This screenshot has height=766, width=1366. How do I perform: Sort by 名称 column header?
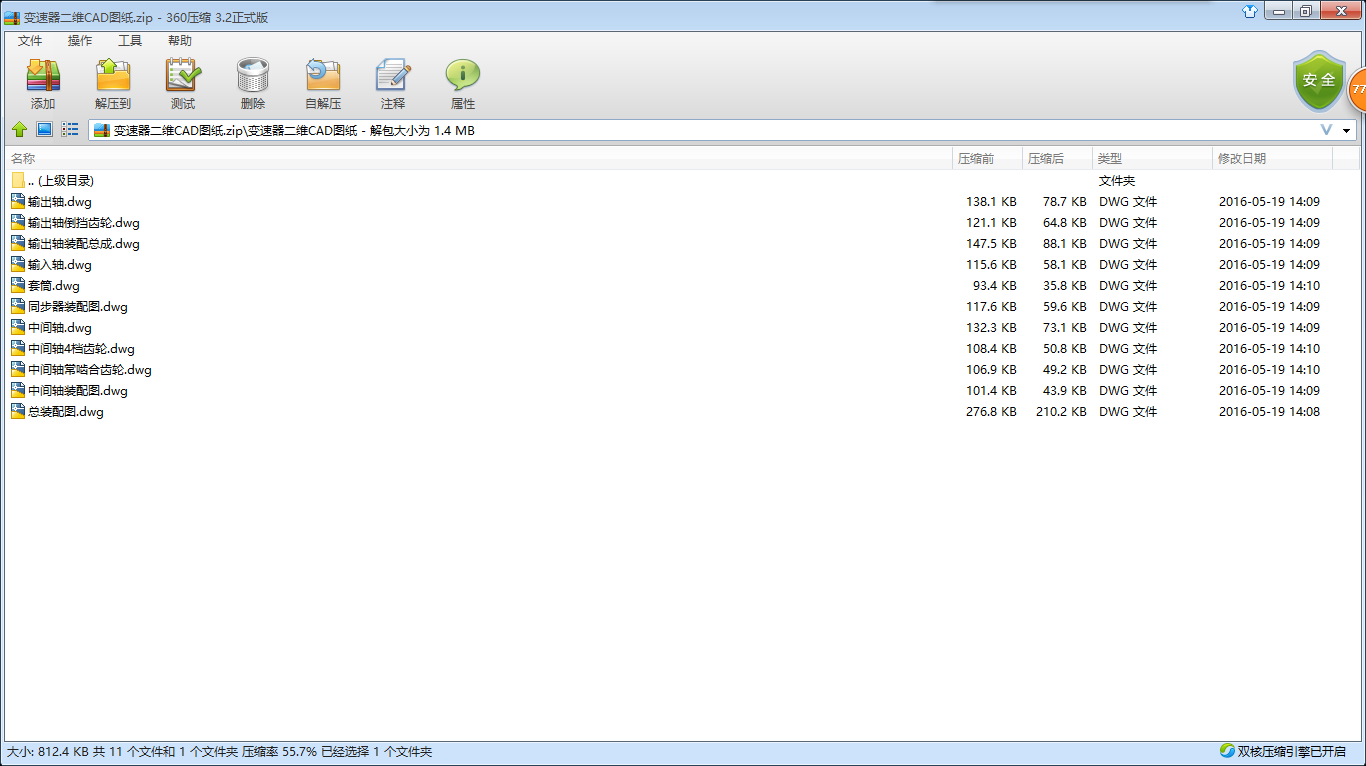[479, 159]
